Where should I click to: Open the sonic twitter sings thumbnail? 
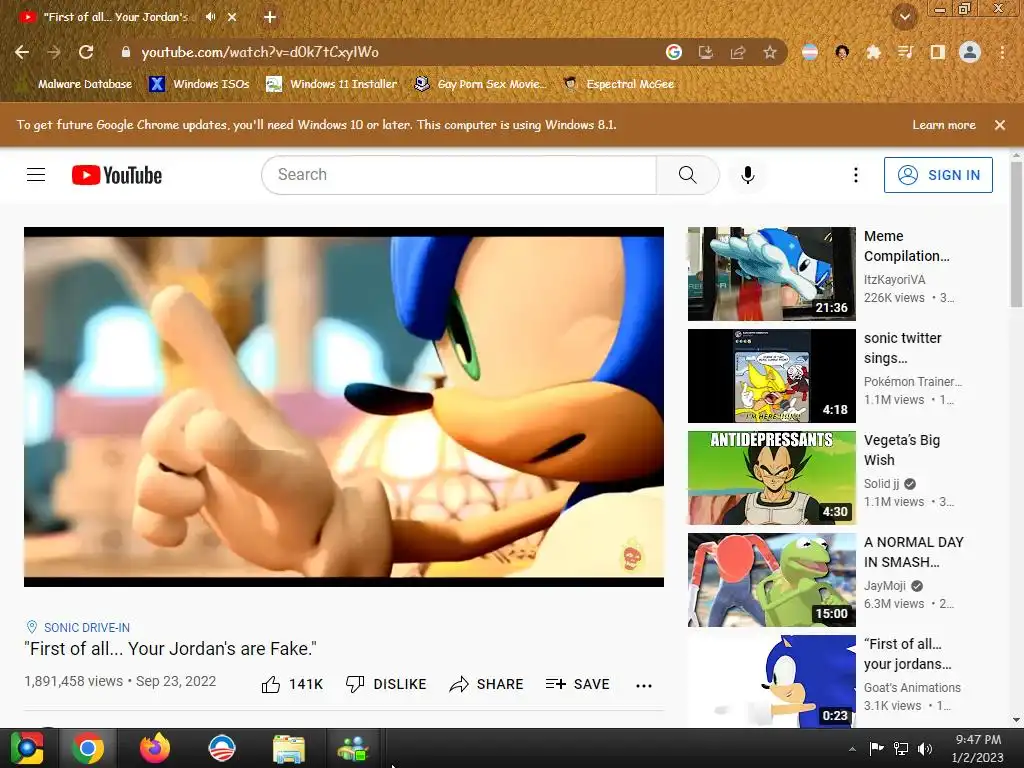[x=772, y=376]
